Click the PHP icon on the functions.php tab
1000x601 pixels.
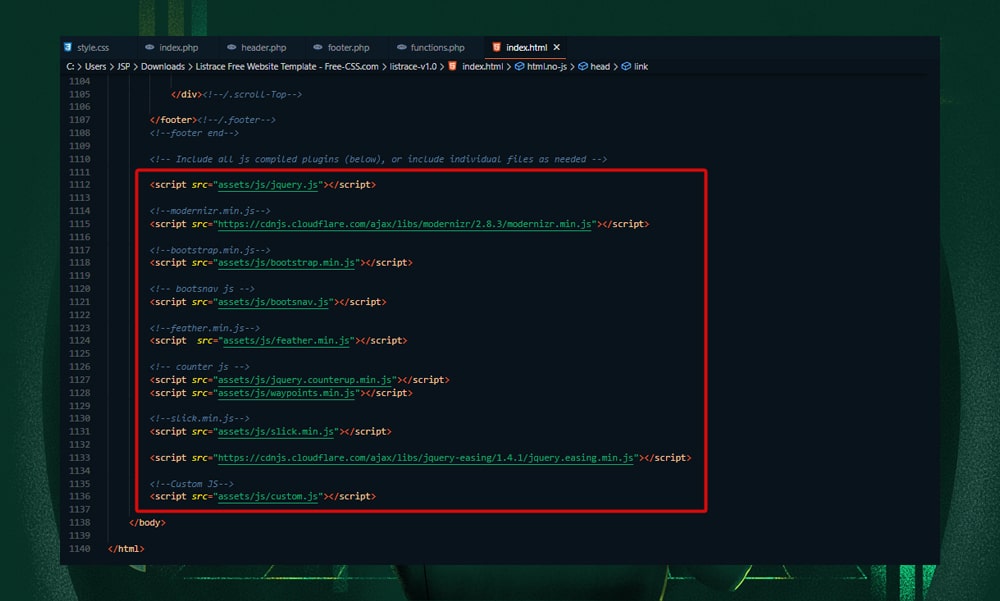point(400,46)
